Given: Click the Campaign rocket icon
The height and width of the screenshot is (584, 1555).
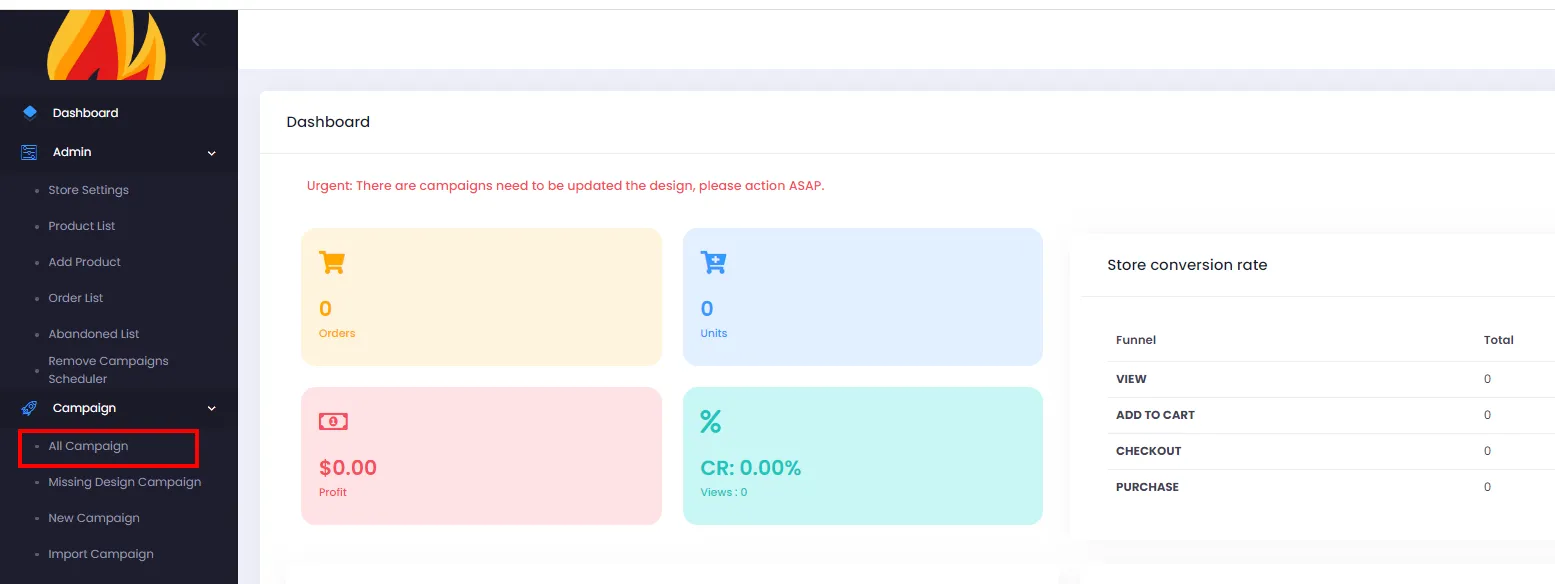Looking at the screenshot, I should [29, 408].
